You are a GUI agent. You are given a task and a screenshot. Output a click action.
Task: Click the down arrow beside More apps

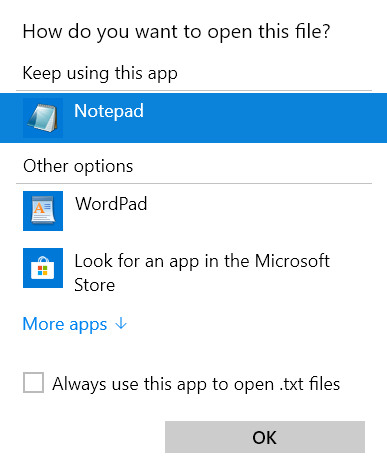121,323
